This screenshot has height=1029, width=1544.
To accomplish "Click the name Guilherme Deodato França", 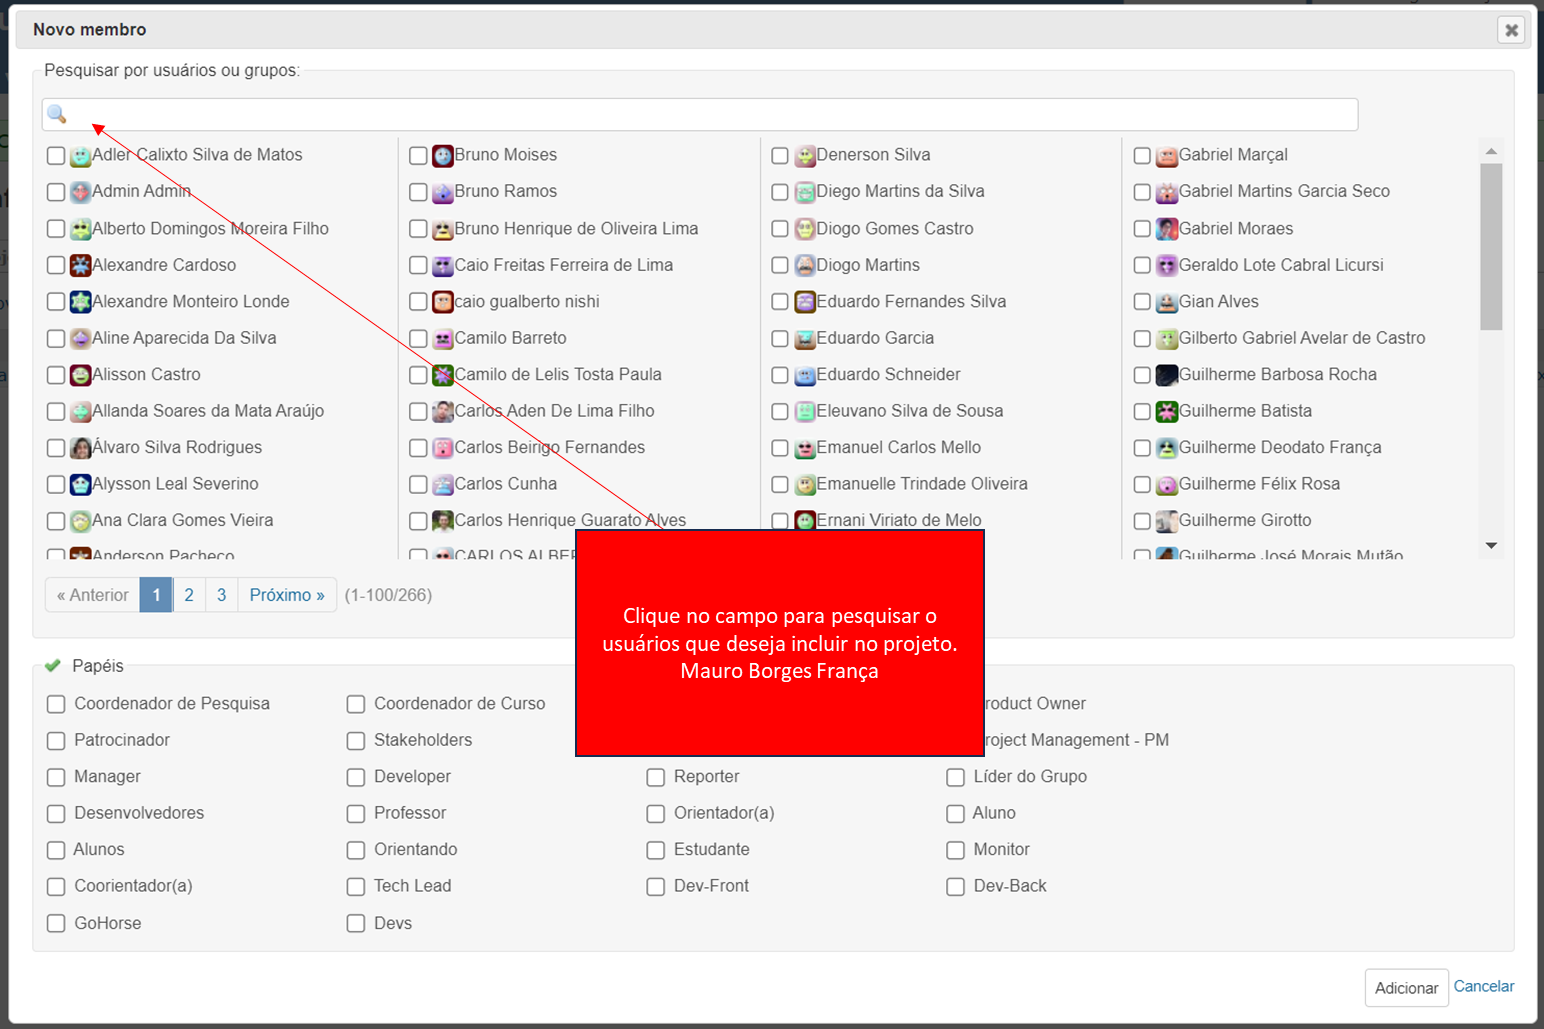I will [1280, 447].
